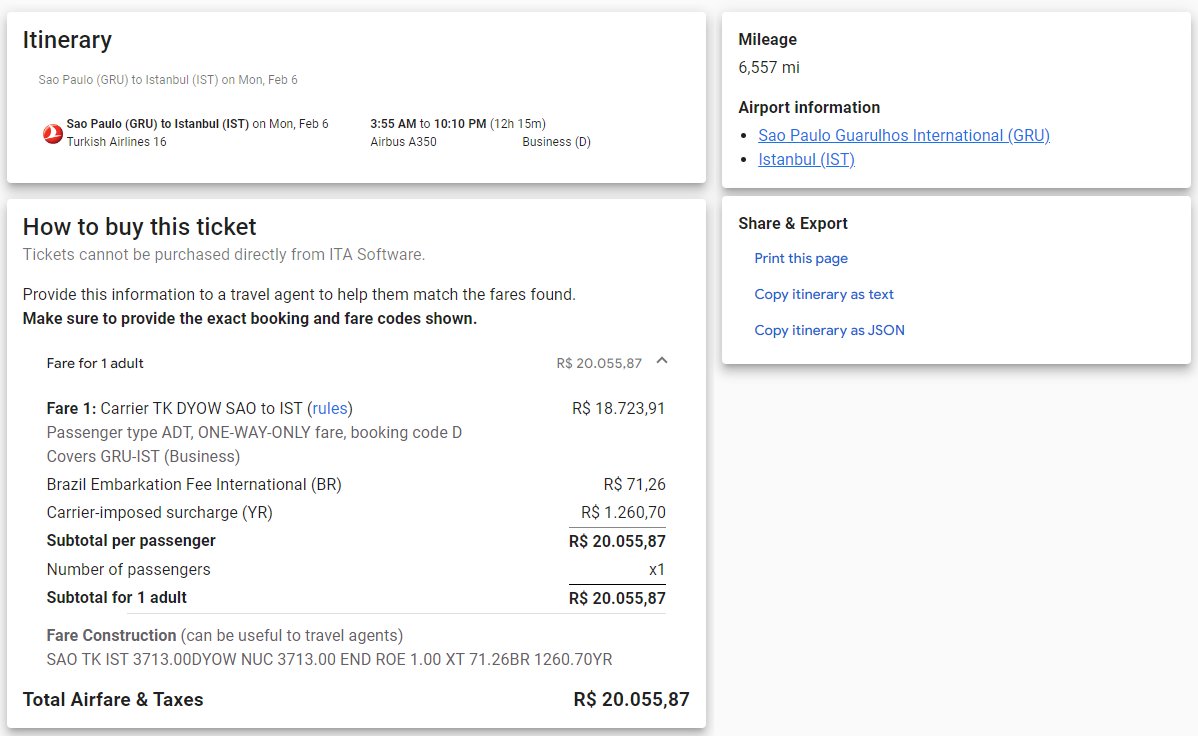Screen dimensions: 1198x736
Task: Select the Itinerary heading
Action: (x=67, y=39)
